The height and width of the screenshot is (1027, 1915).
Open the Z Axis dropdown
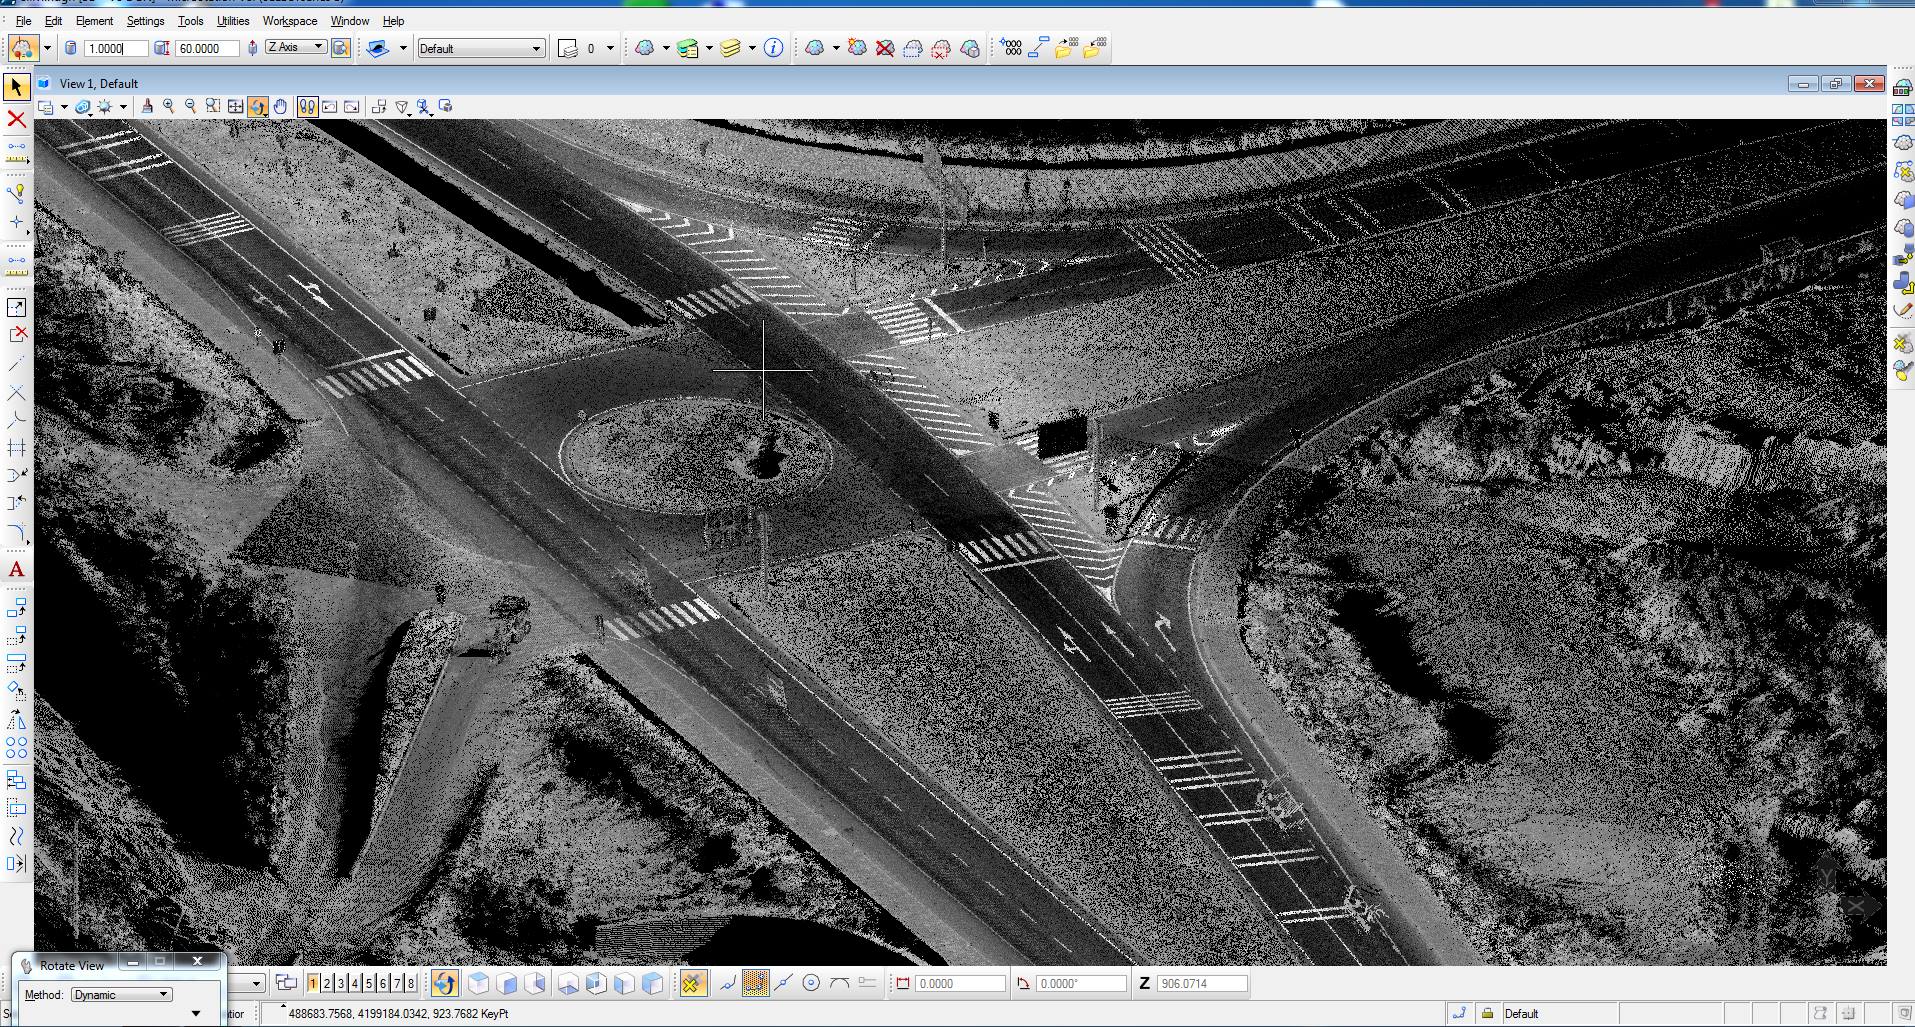click(x=296, y=47)
